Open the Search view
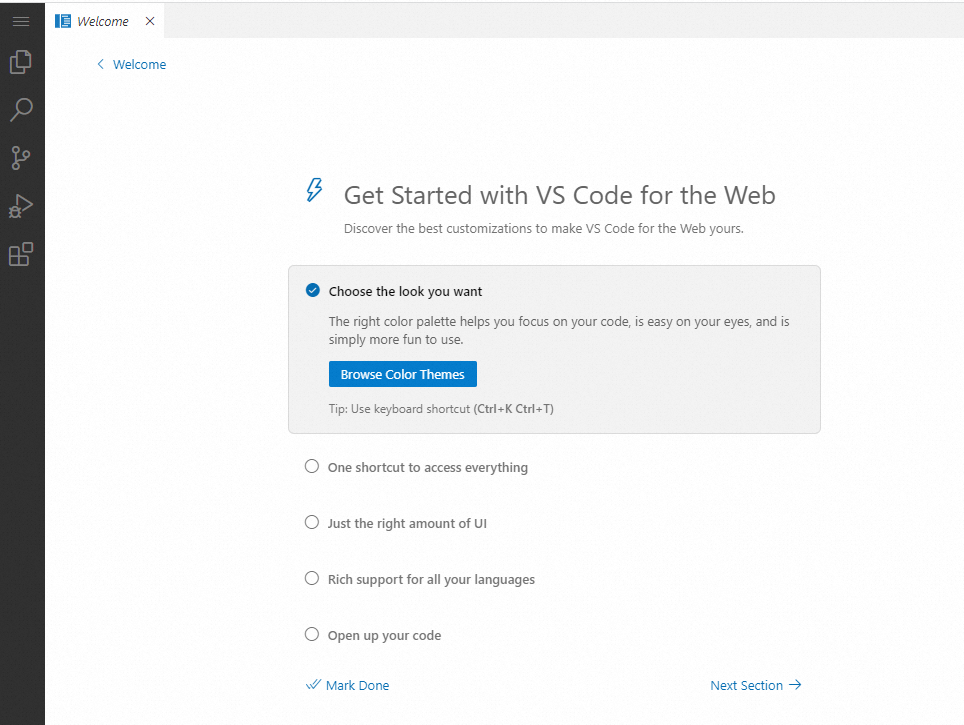 point(21,110)
